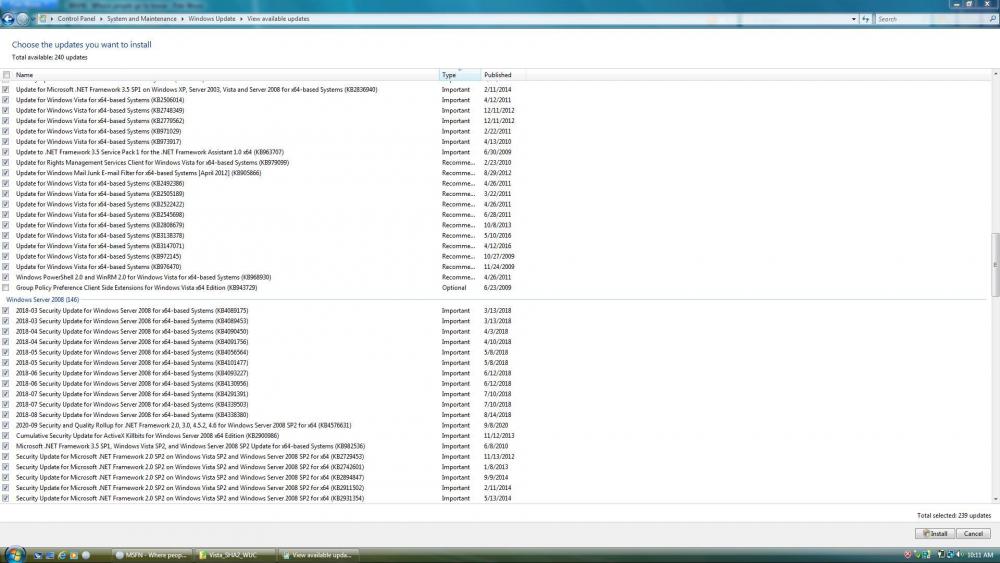Toggle the select-all checkbox in Name header
1000x563 pixels.
pyautogui.click(x=7, y=75)
